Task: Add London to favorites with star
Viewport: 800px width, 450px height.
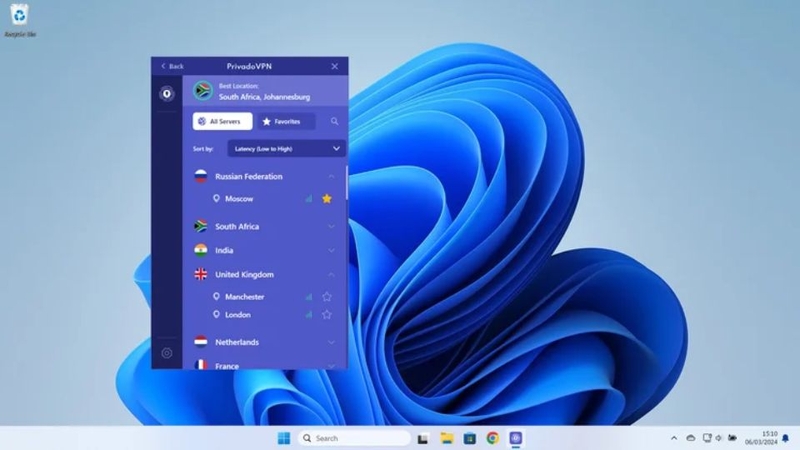Action: point(327,315)
